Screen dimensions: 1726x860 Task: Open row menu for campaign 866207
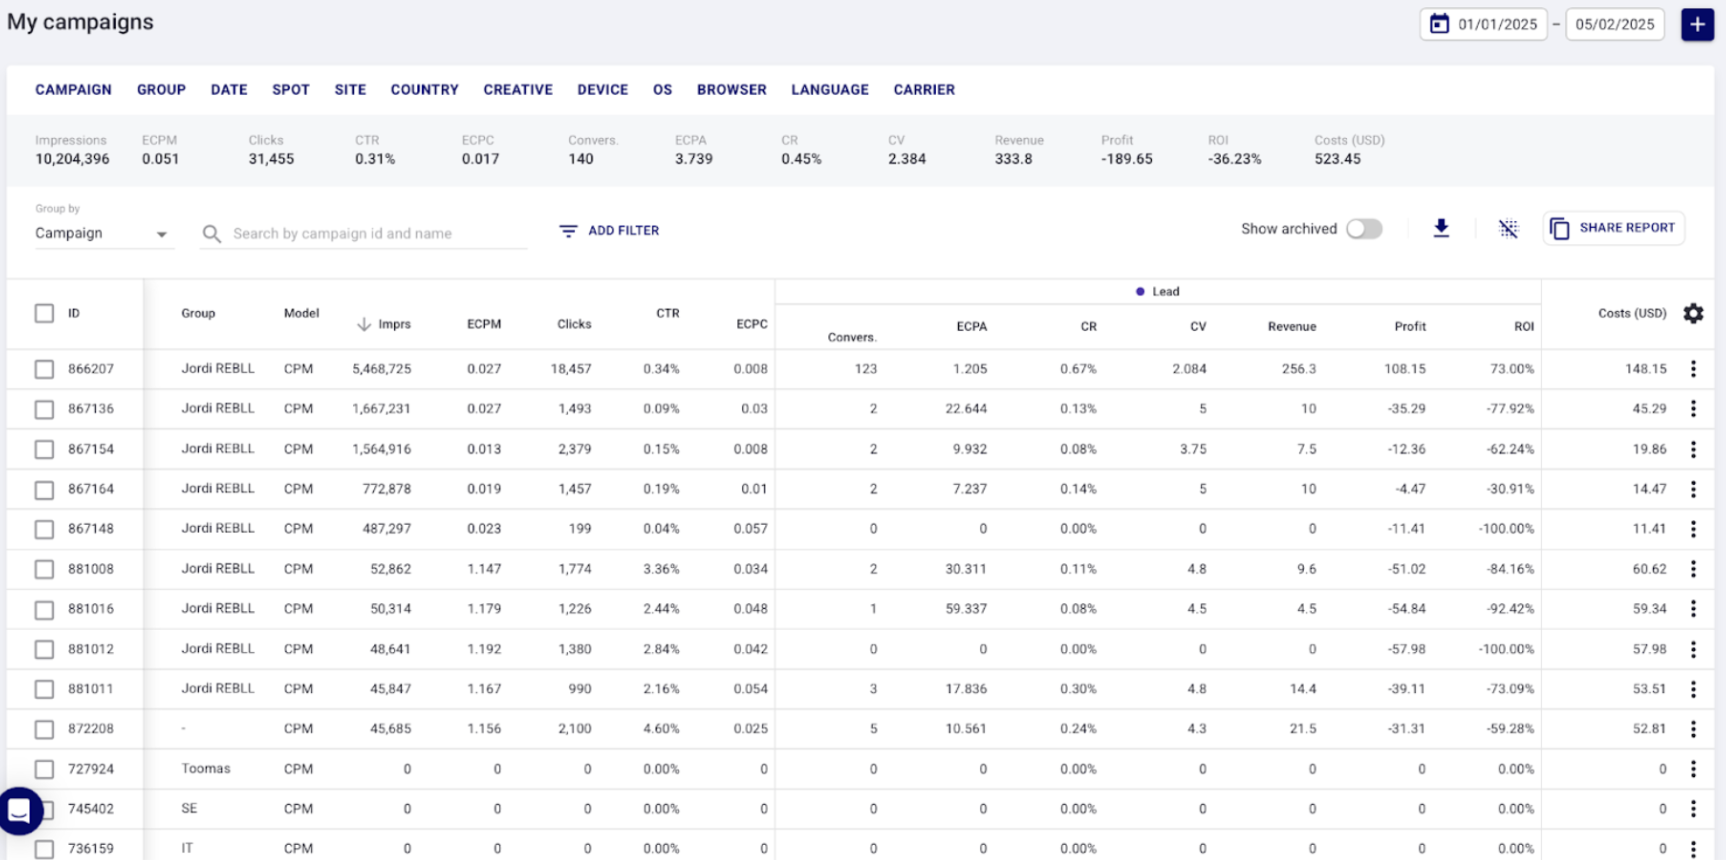click(1693, 369)
